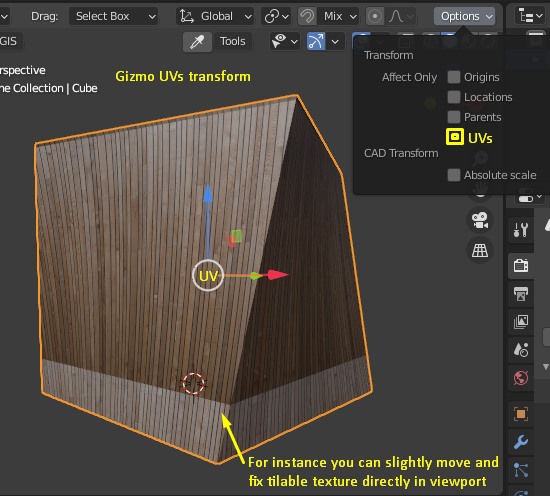Image resolution: width=550 pixels, height=496 pixels.
Task: Open the Object properties orange square tab
Action: (x=521, y=414)
